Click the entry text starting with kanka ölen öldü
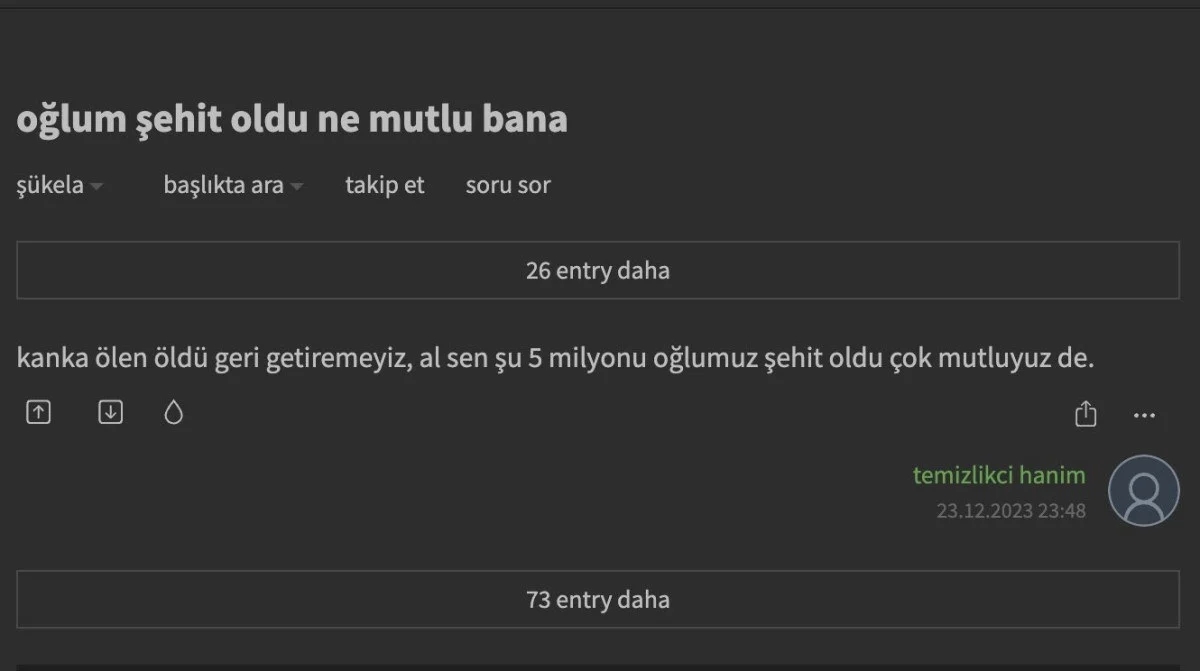This screenshot has width=1200, height=671. click(555, 359)
